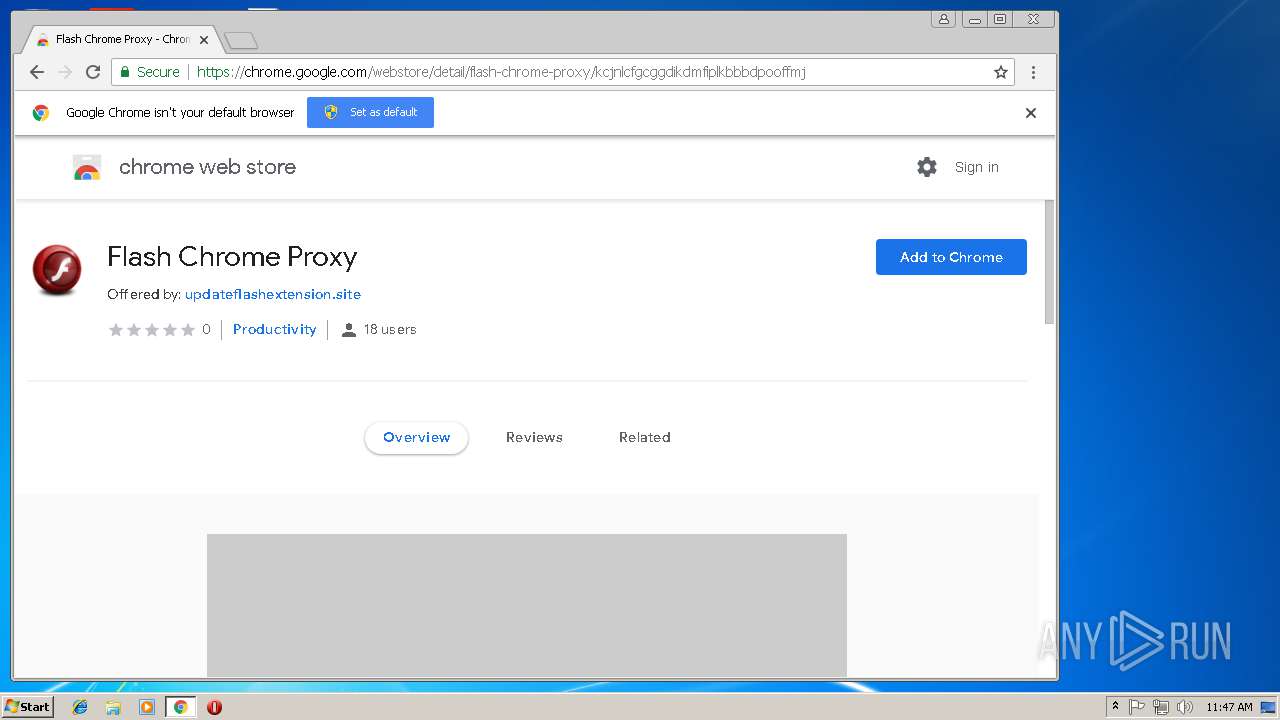This screenshot has width=1280, height=720.
Task: Open the Windows Start menu
Action: tap(28, 706)
